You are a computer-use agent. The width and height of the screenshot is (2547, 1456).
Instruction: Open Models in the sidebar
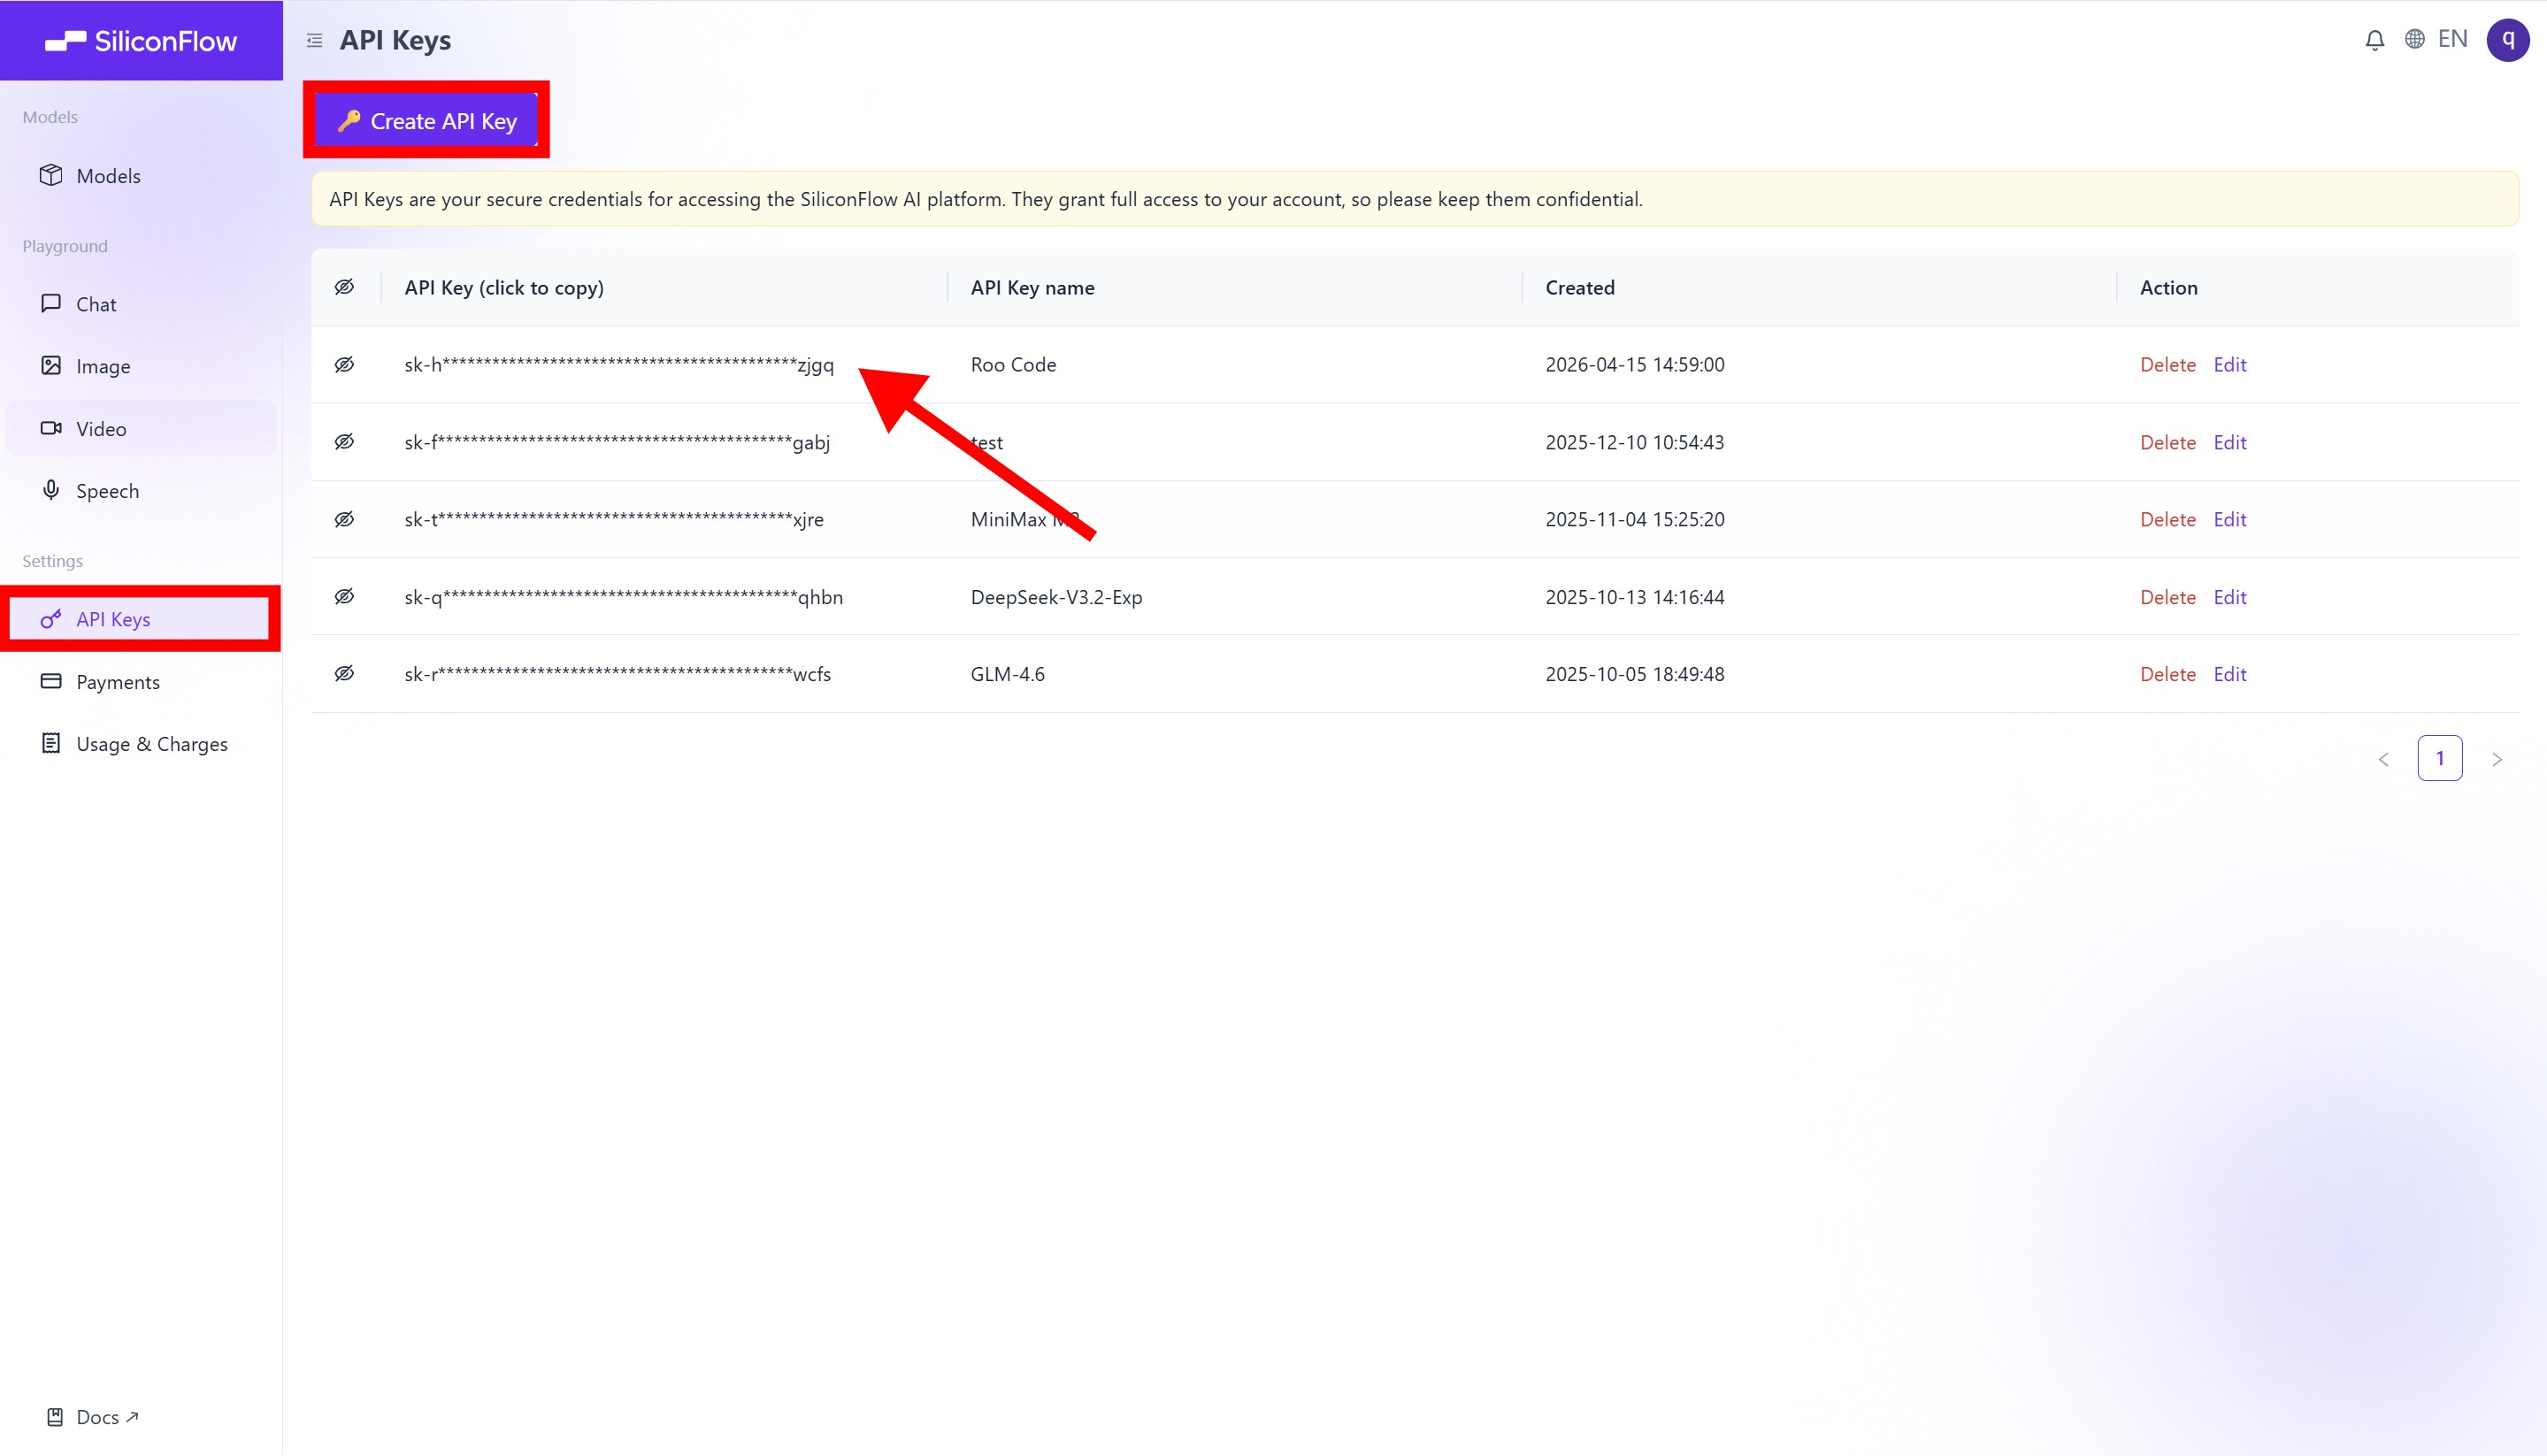pos(108,176)
